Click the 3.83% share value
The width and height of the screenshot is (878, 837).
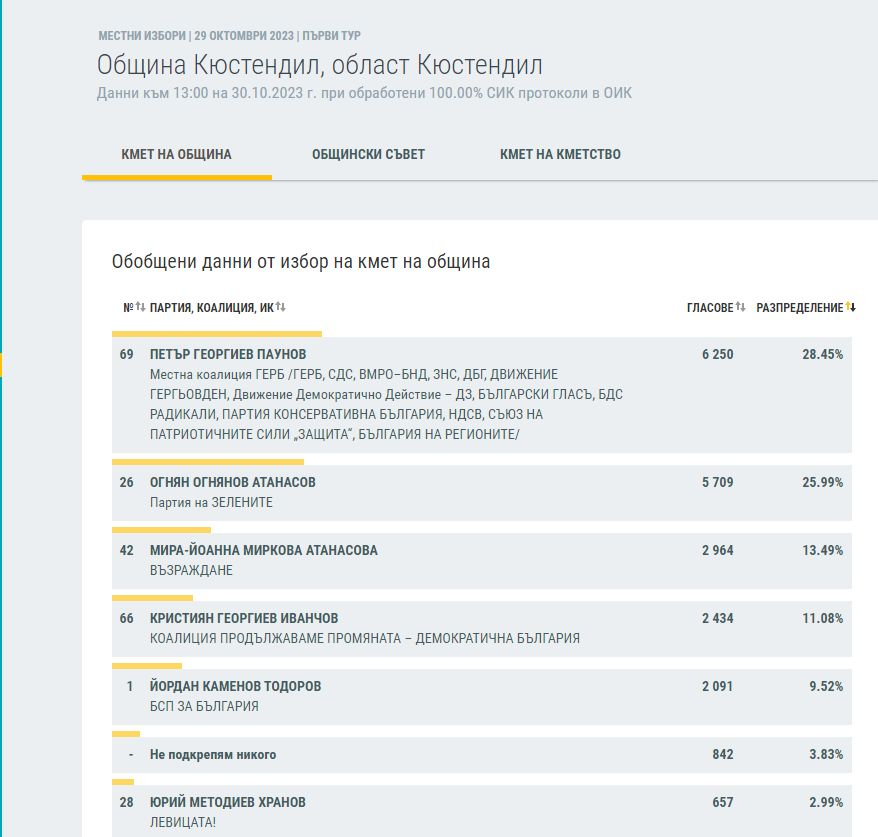826,755
